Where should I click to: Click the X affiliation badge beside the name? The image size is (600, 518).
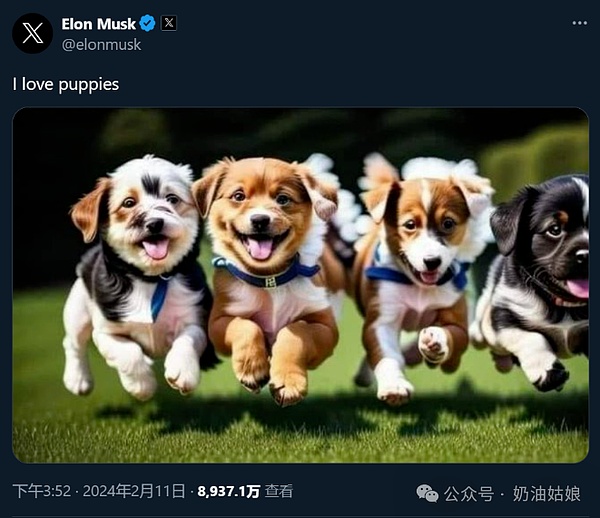(168, 23)
